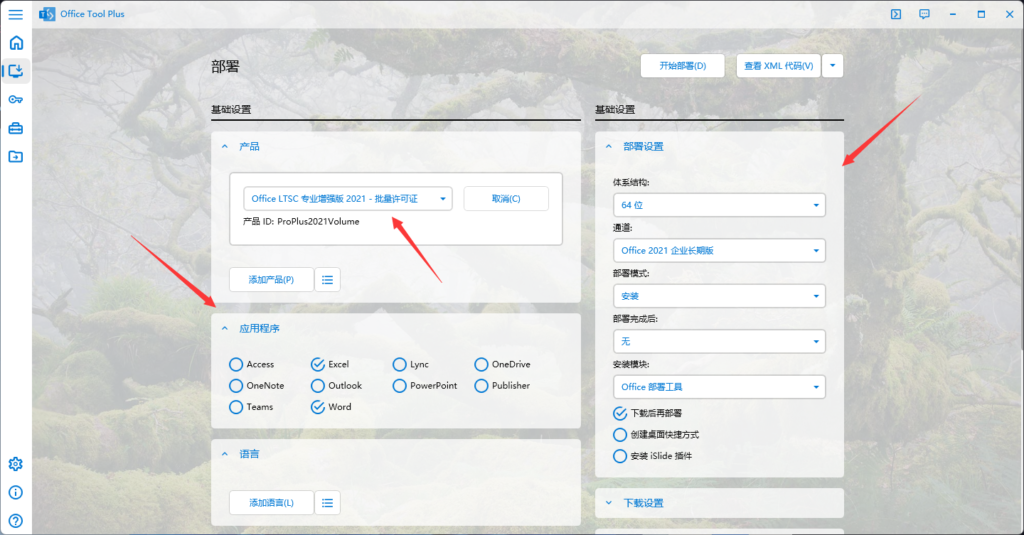Select the Lync application

click(411, 365)
